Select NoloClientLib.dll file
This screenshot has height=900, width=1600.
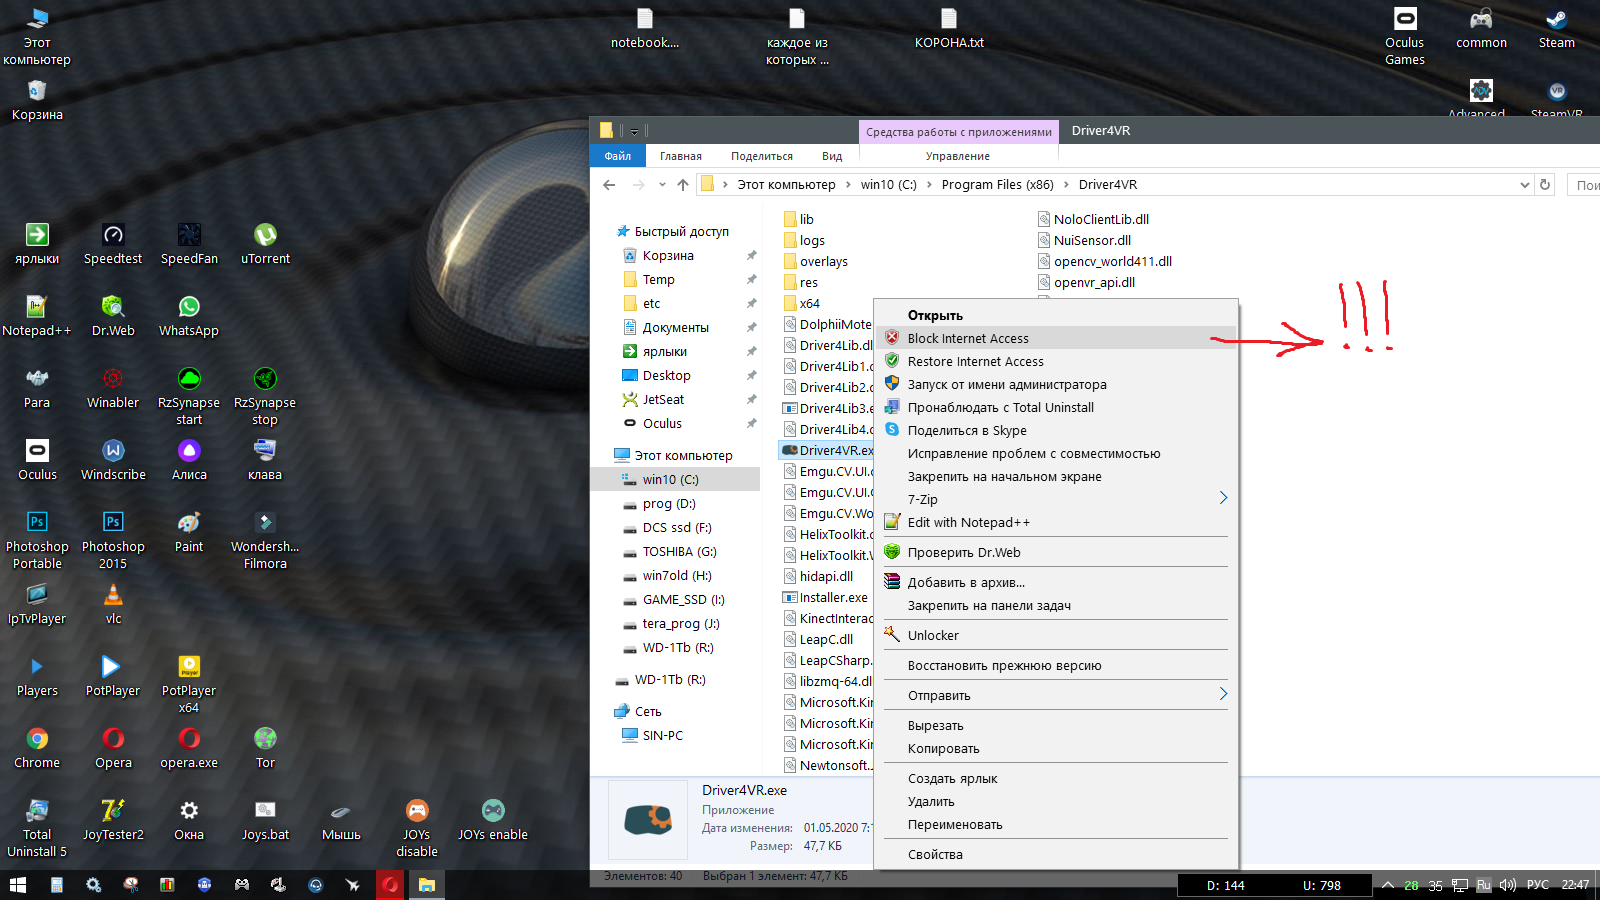click(1100, 219)
